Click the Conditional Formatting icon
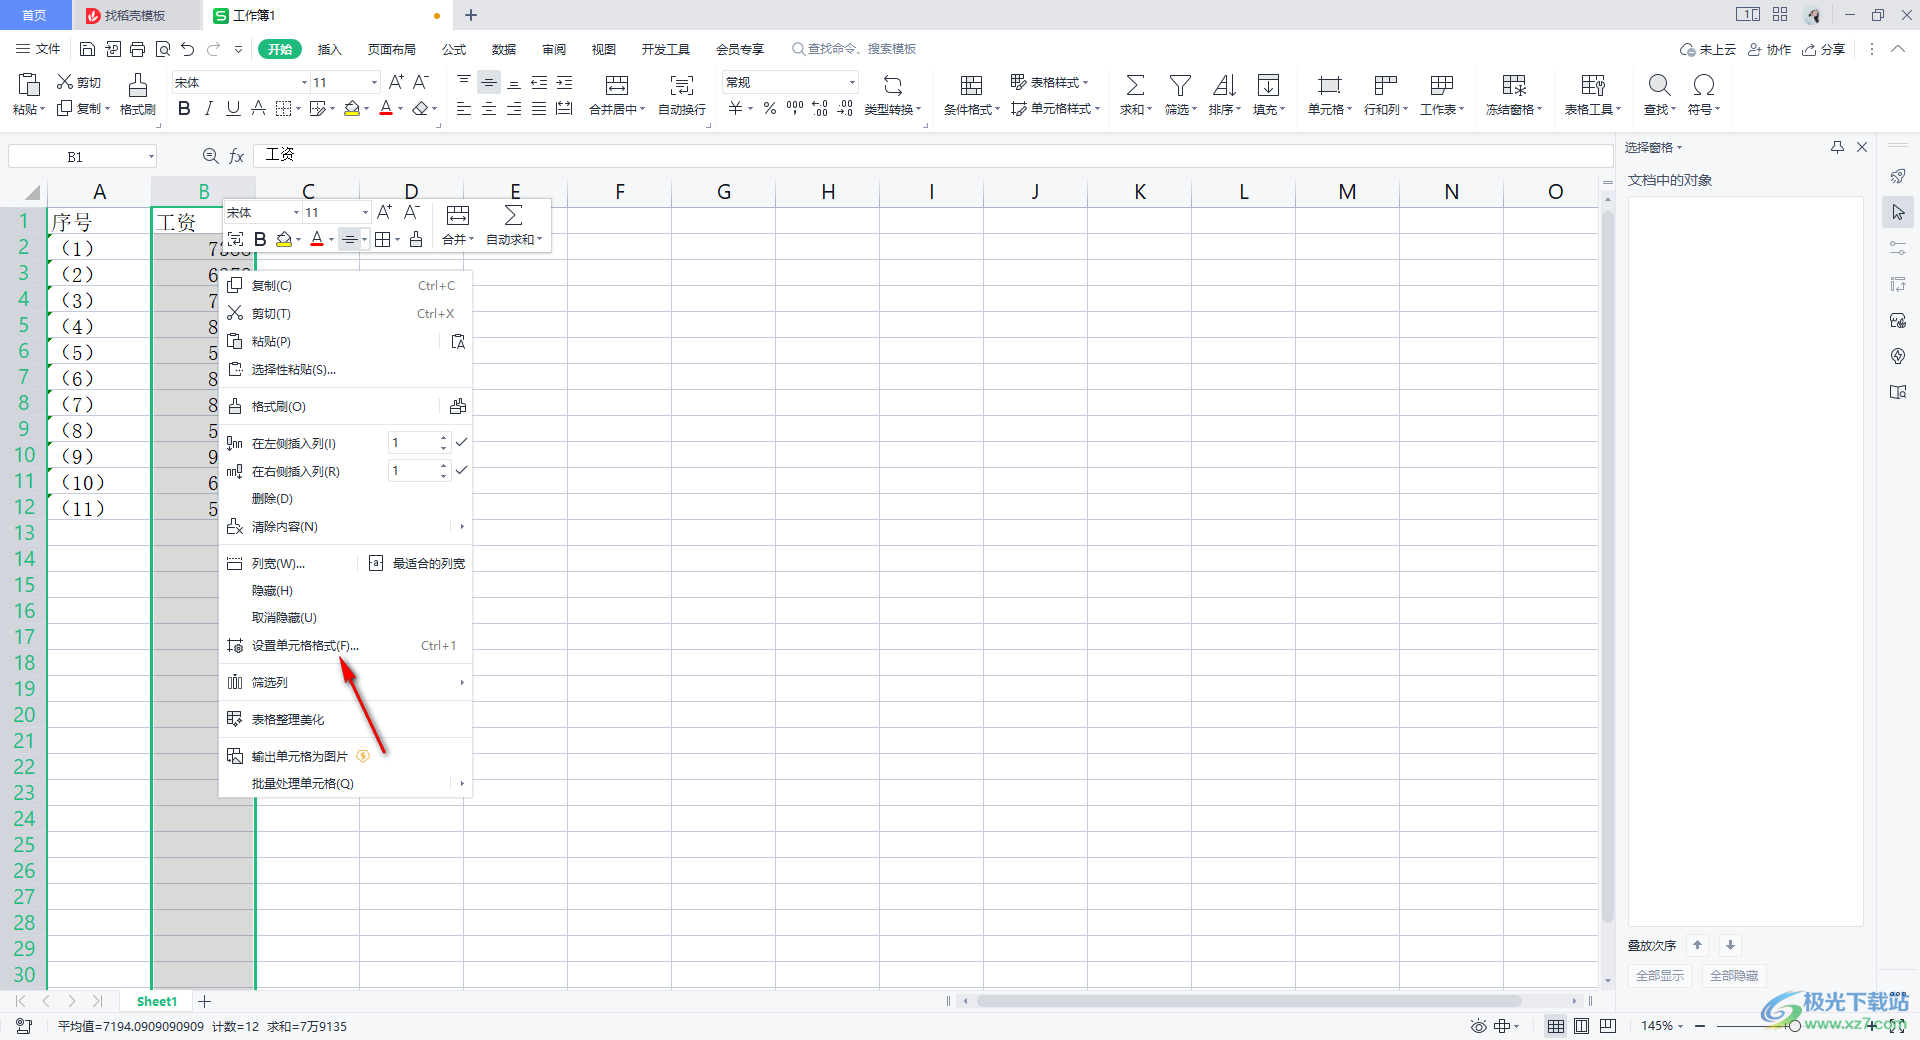This screenshot has width=1920, height=1040. [x=971, y=85]
